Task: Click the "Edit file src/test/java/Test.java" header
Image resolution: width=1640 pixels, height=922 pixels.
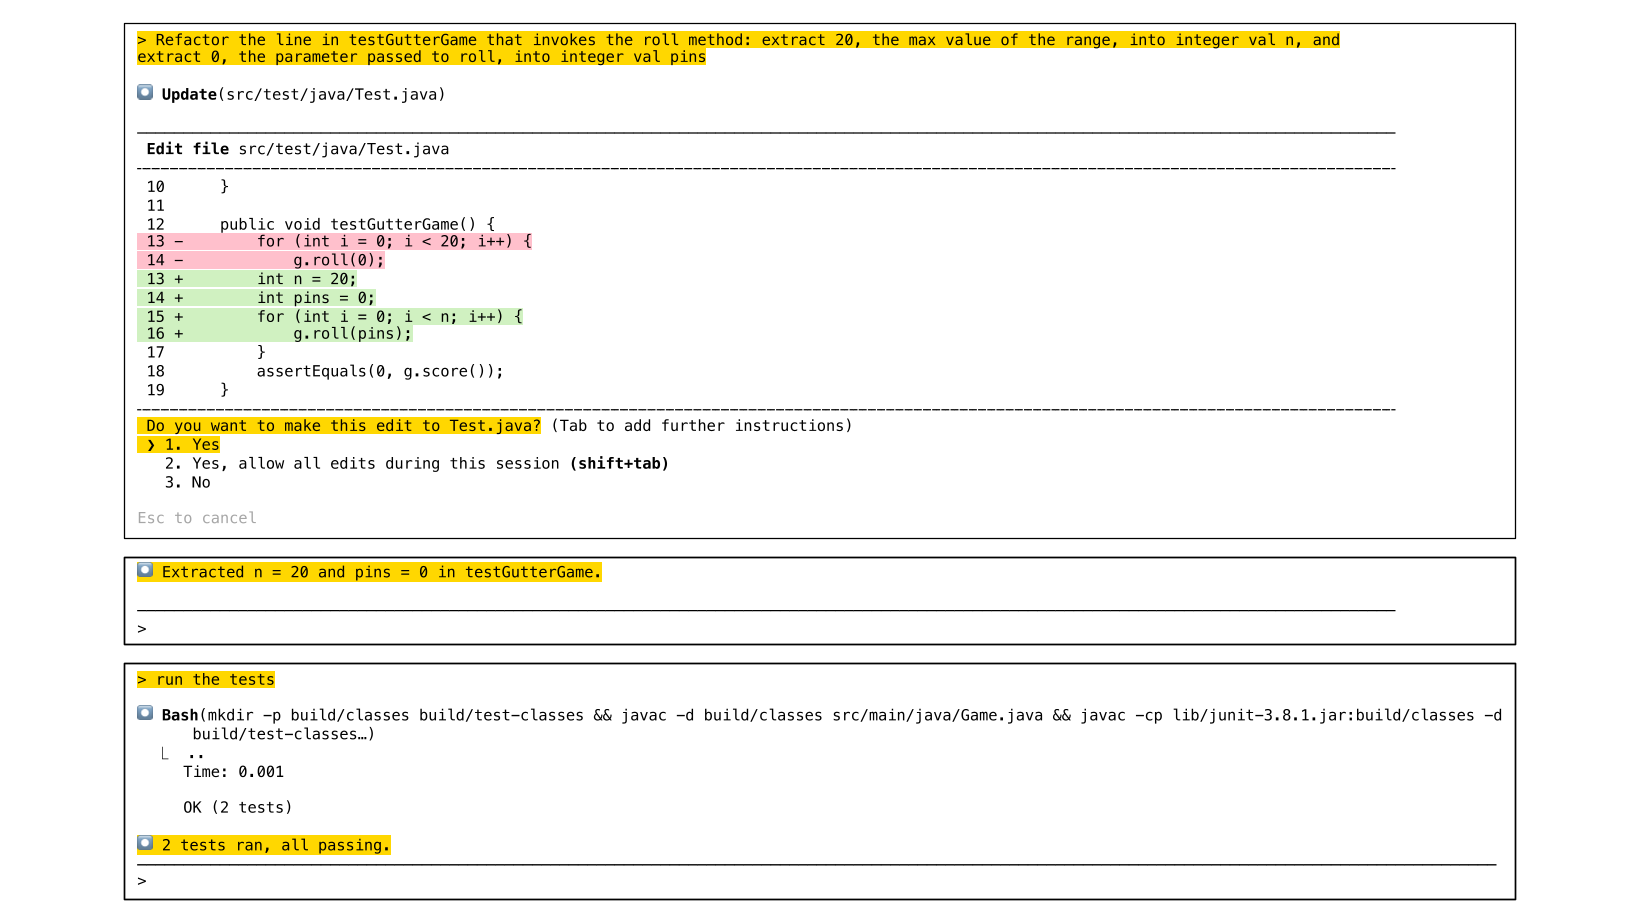Action: pos(298,149)
